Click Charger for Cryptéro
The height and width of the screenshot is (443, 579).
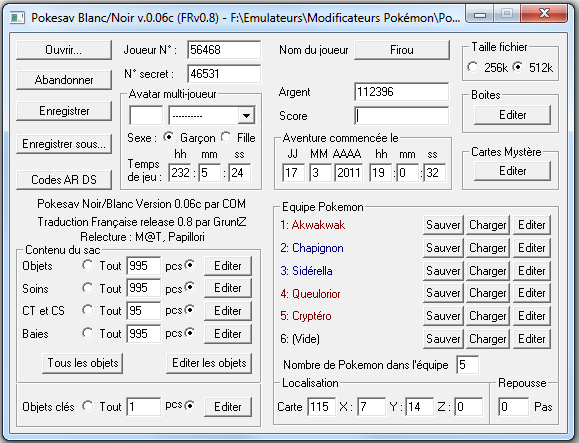(x=487, y=316)
